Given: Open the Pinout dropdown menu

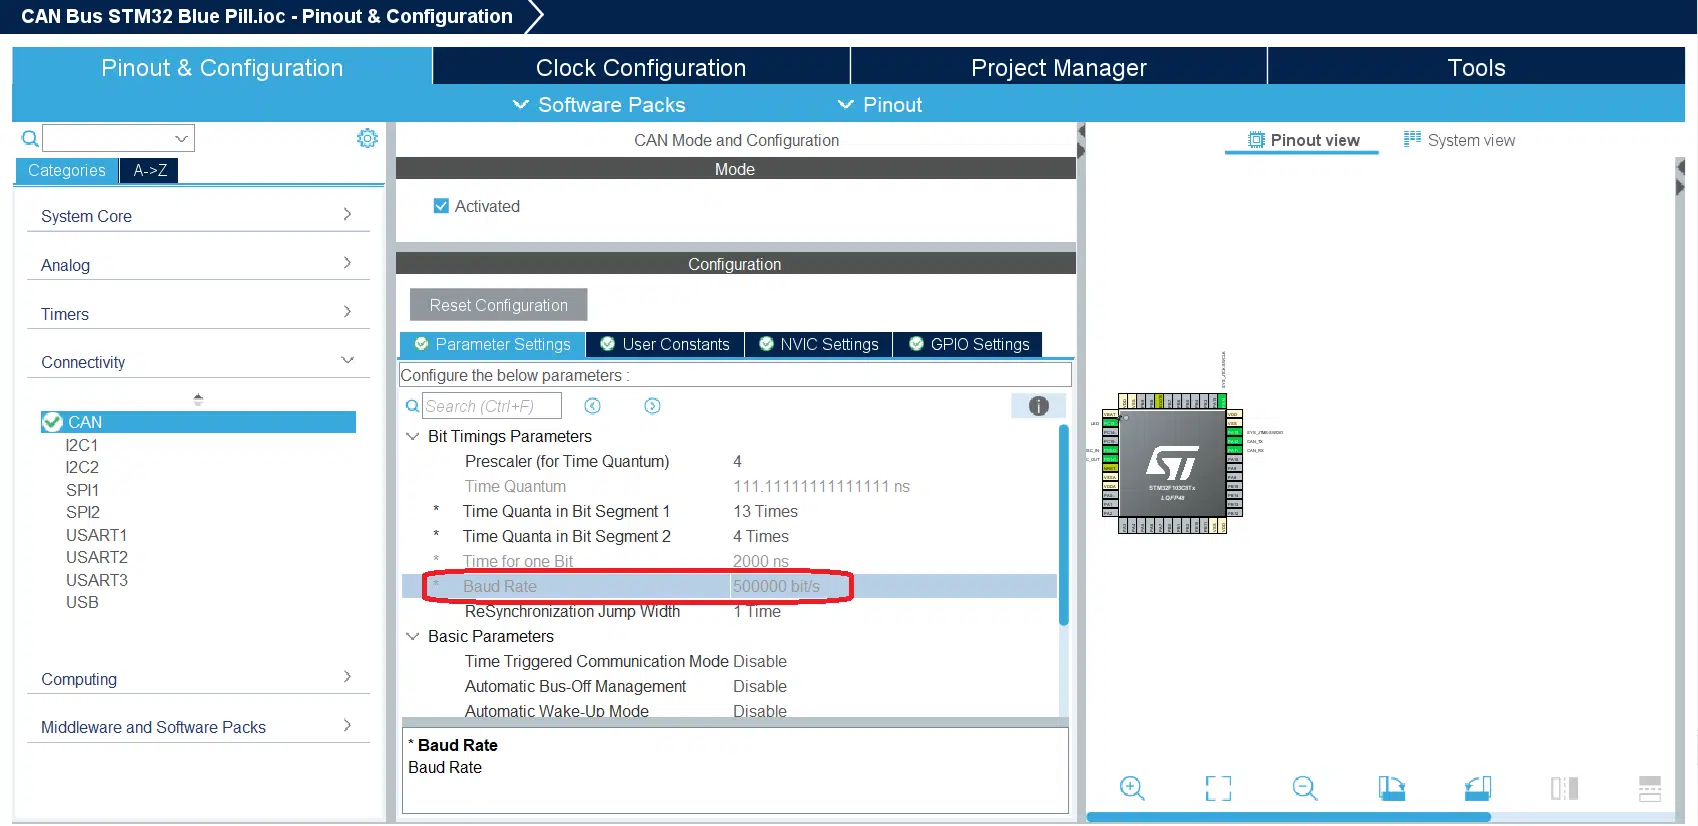Looking at the screenshot, I should point(880,105).
